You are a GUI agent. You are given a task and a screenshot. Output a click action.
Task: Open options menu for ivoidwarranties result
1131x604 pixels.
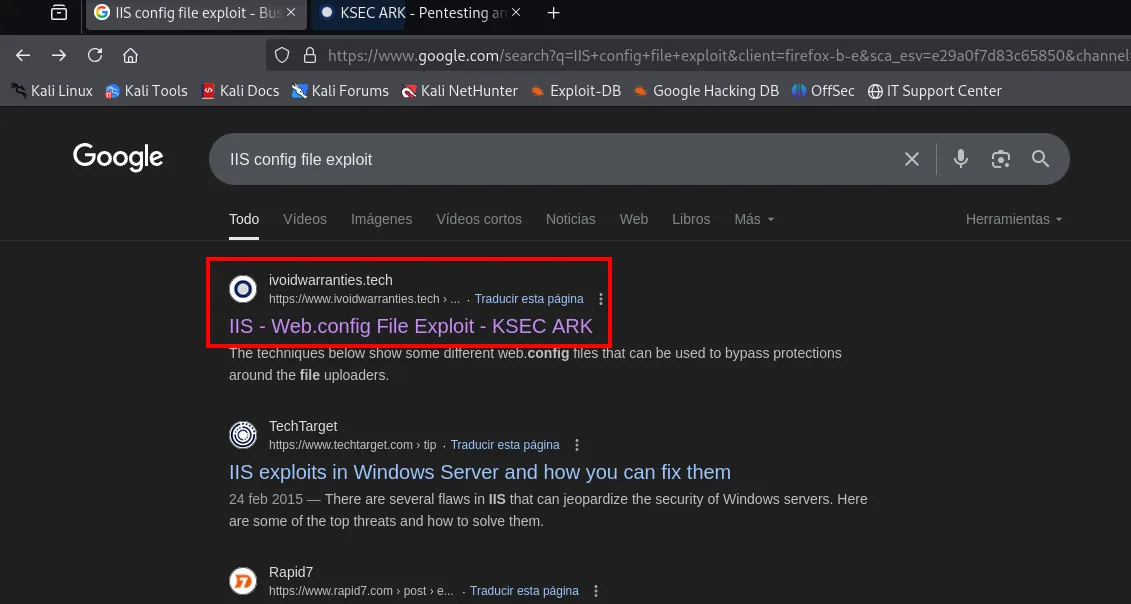pyautogui.click(x=601, y=299)
